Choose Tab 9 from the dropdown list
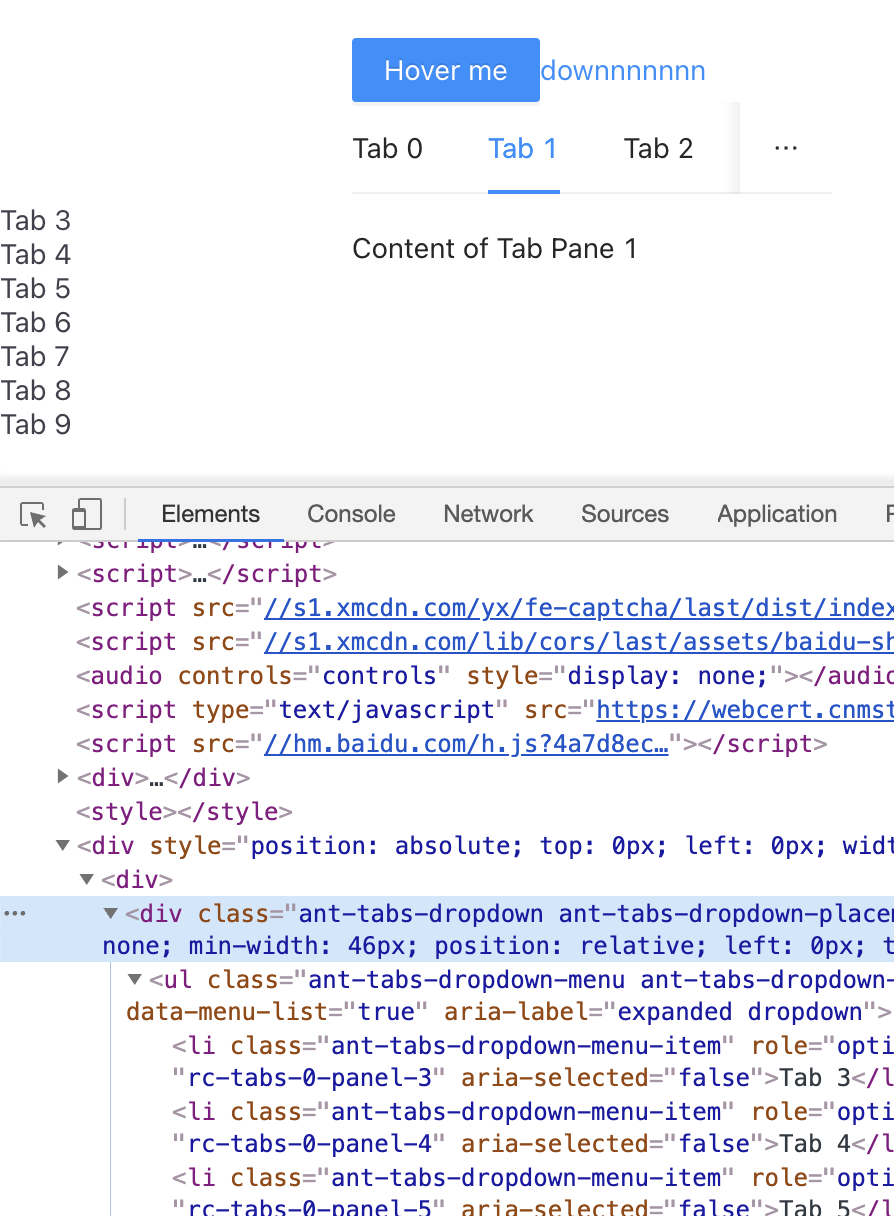The width and height of the screenshot is (894, 1216). (36, 425)
